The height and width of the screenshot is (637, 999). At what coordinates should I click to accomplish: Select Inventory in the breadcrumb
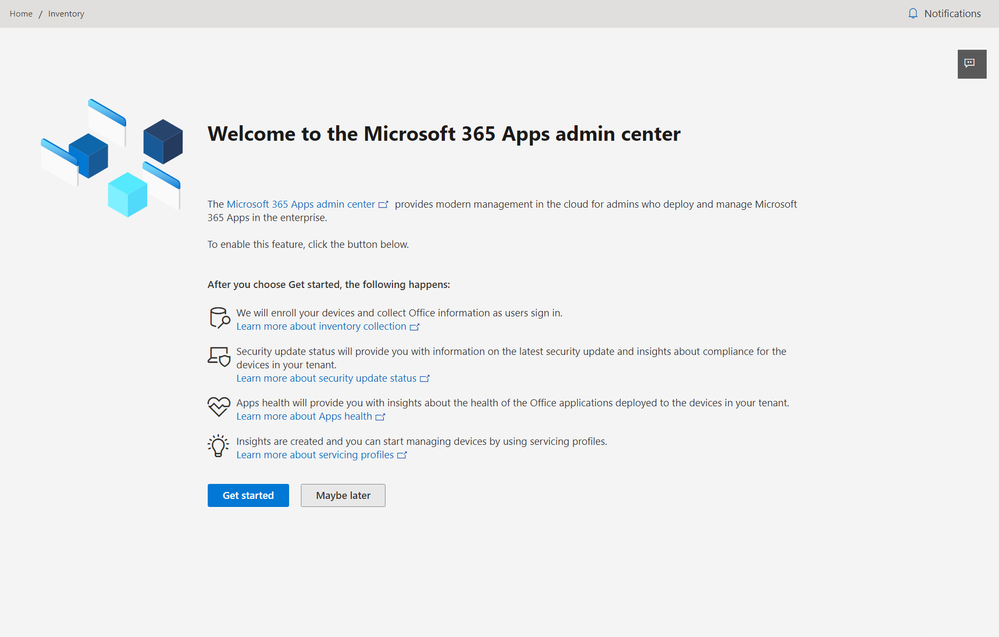66,13
